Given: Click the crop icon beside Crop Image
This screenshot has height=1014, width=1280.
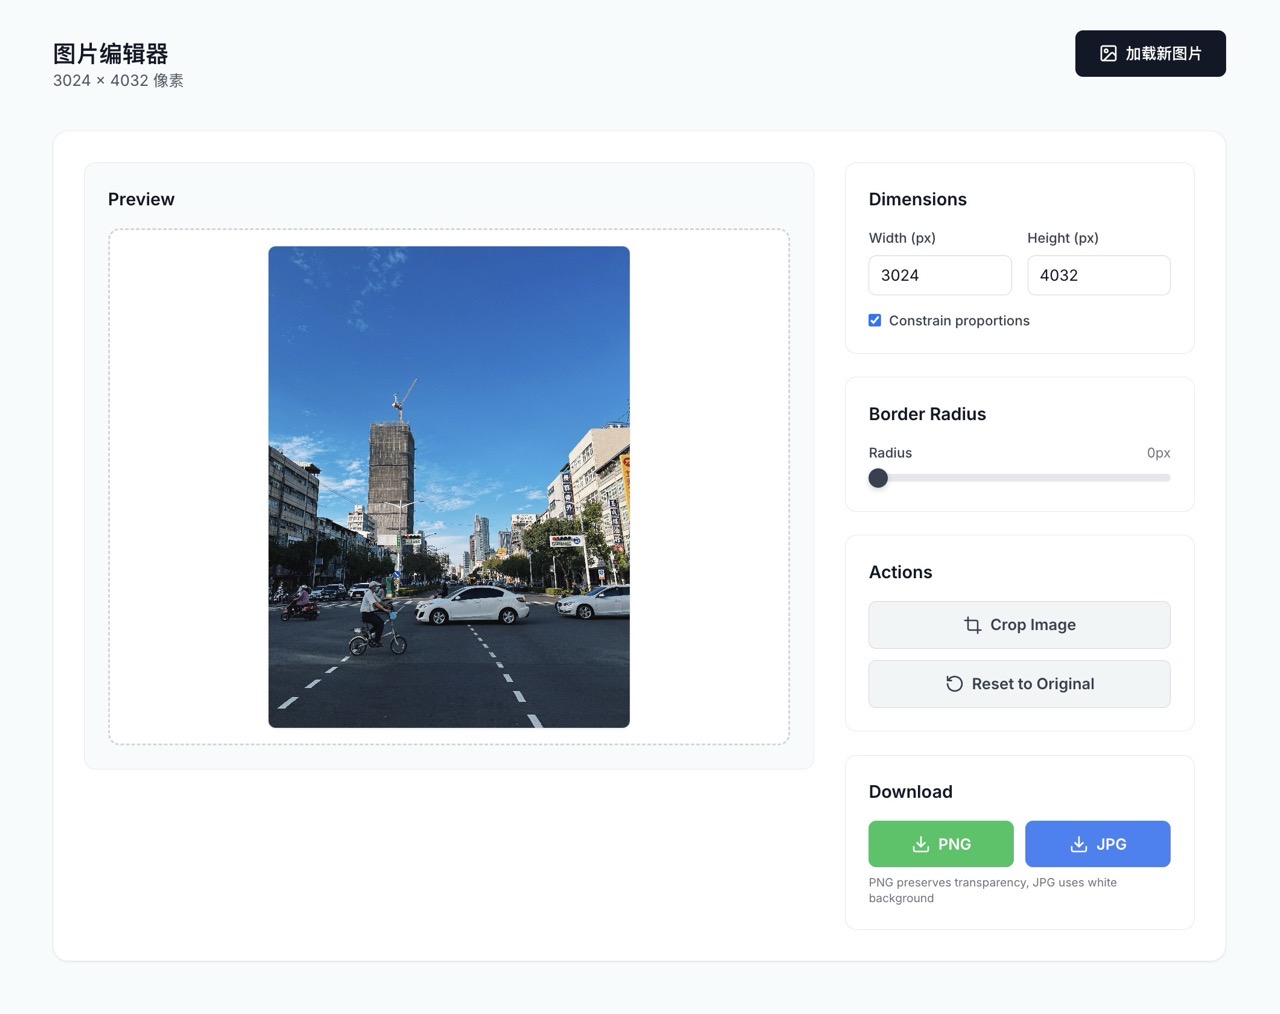Looking at the screenshot, I should 972,625.
